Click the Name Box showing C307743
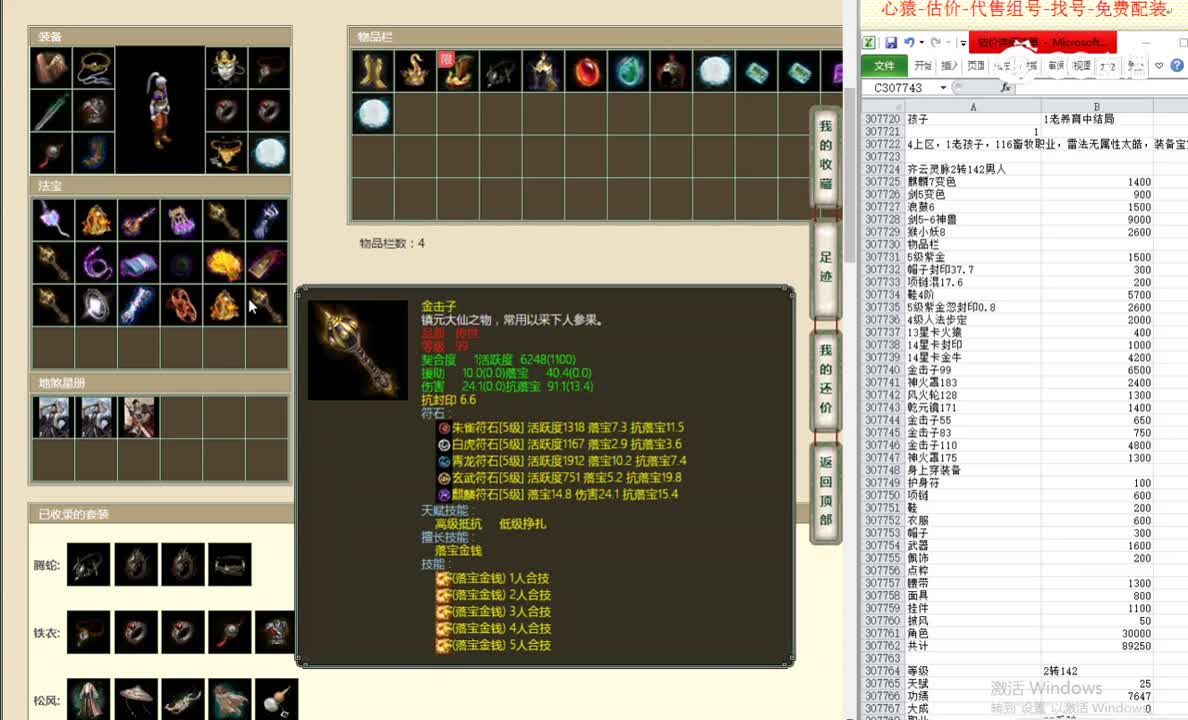This screenshot has height=720, width=1188. [899, 88]
